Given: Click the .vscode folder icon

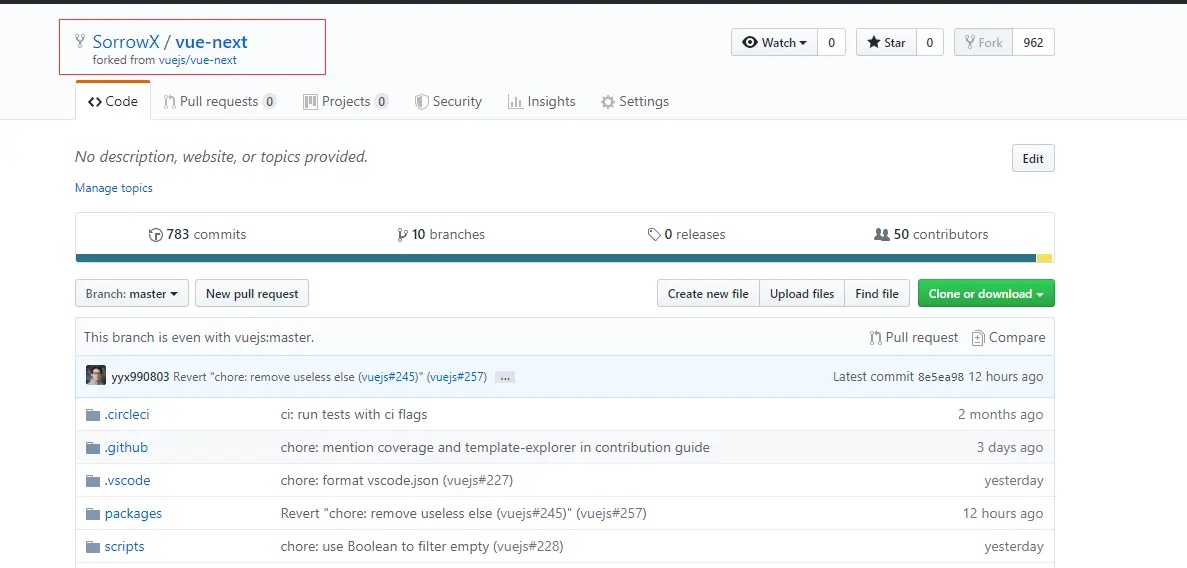Looking at the screenshot, I should coord(93,481).
